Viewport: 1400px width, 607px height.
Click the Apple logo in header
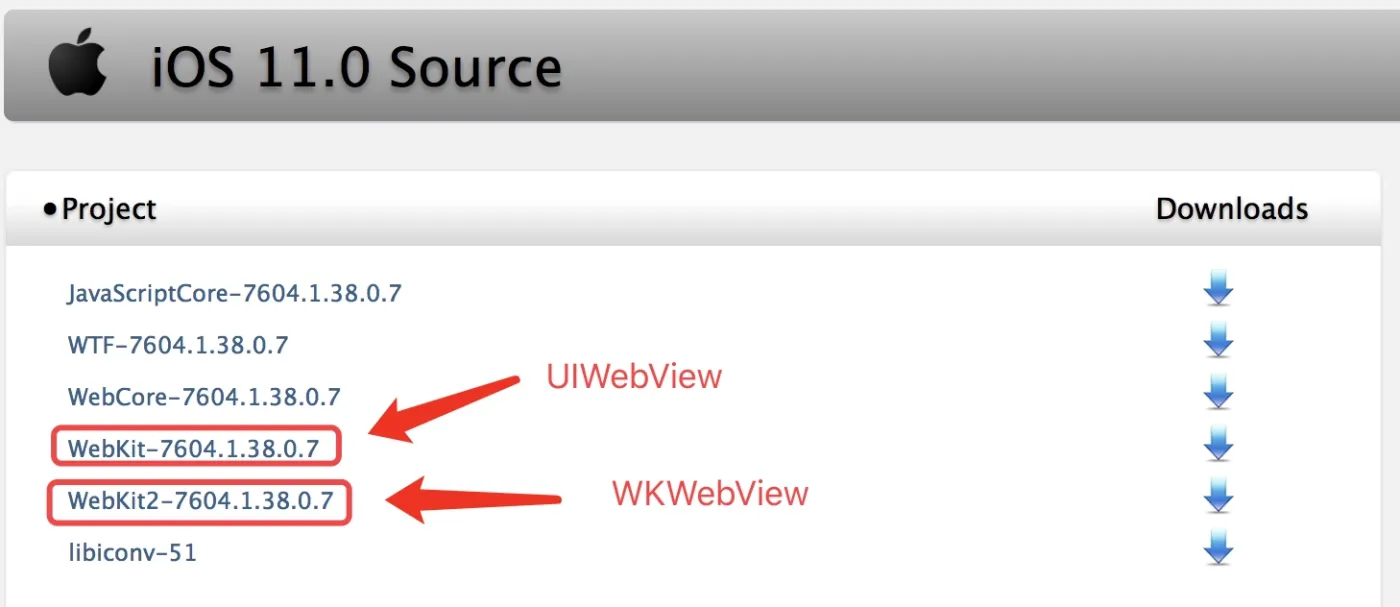77,65
